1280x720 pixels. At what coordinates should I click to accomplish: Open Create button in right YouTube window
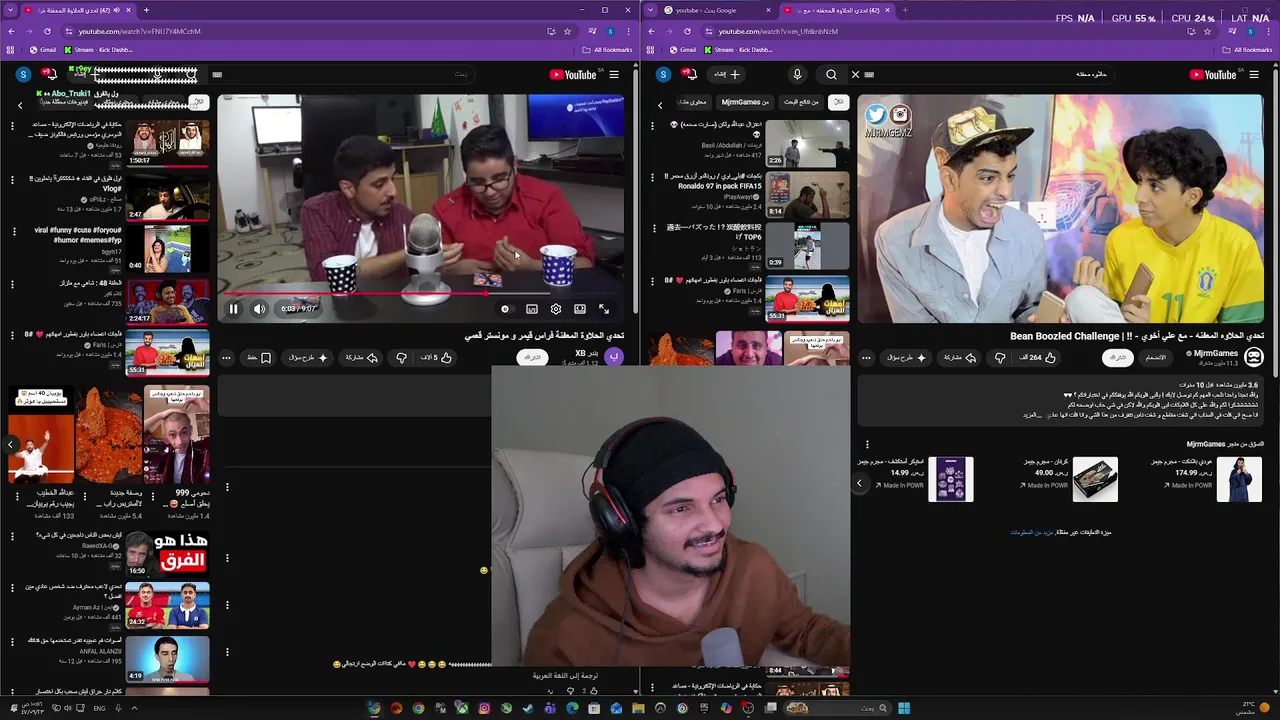click(727, 74)
